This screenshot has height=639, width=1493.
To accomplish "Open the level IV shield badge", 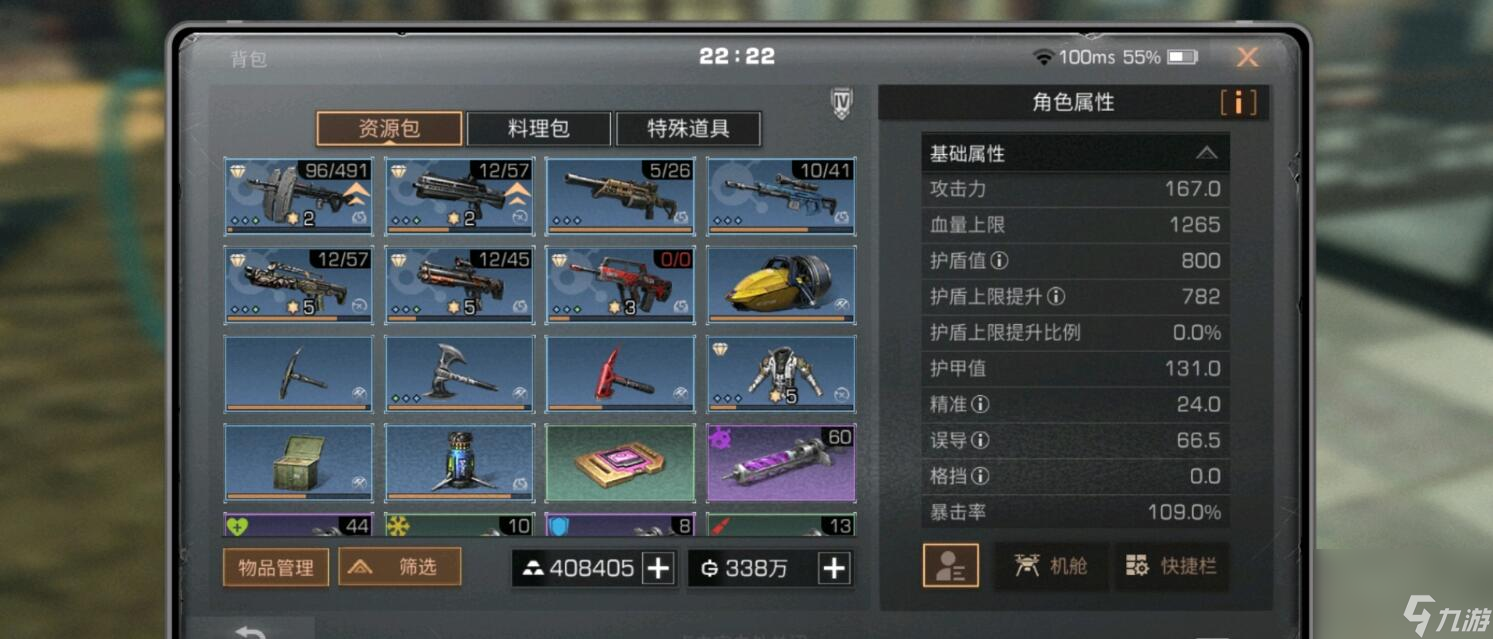I will point(842,103).
